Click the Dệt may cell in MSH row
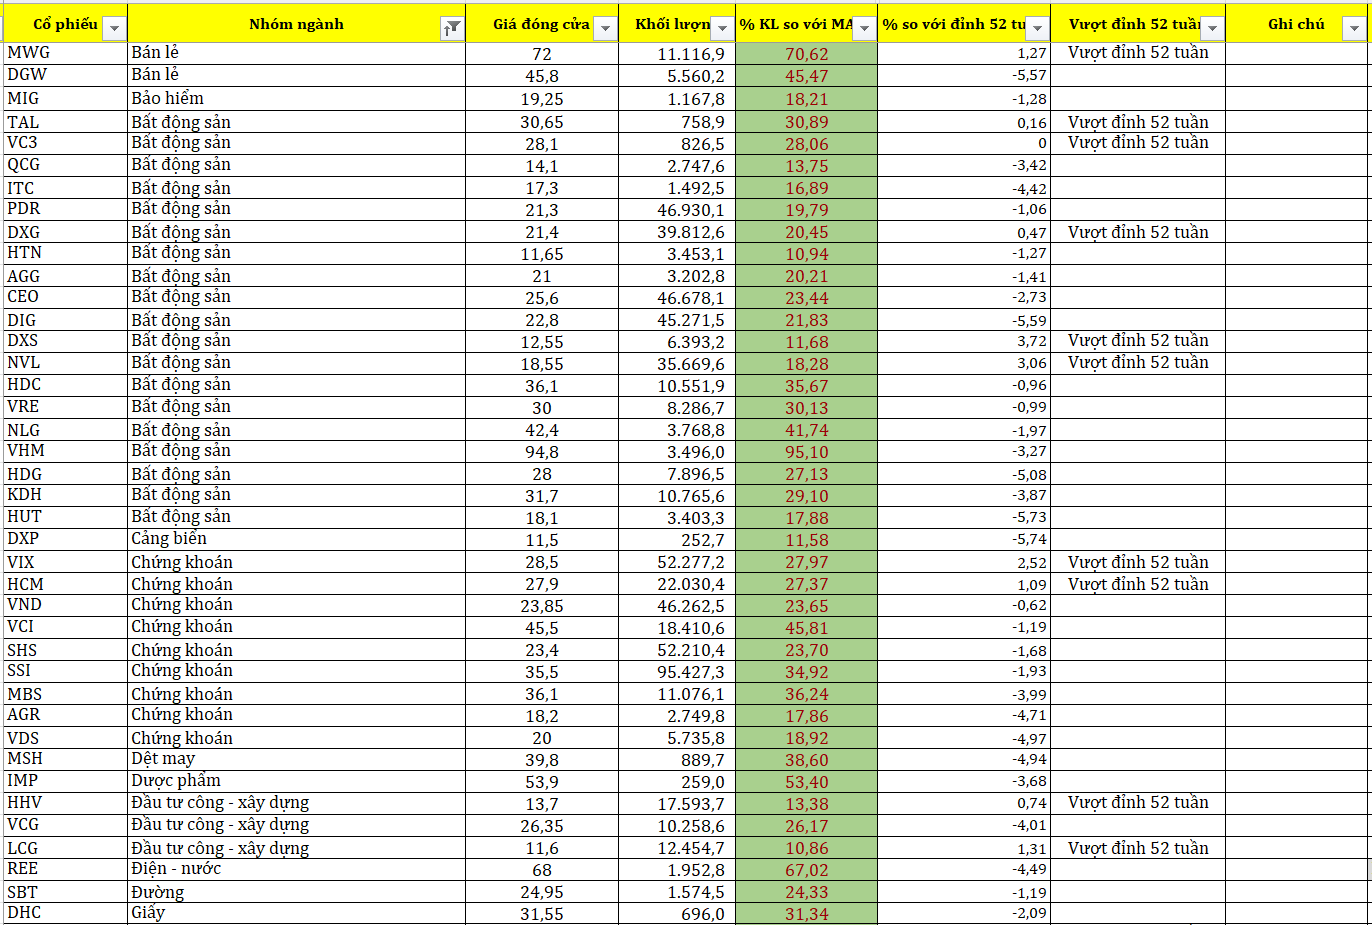Image resolution: width=1372 pixels, height=925 pixels. coord(296,759)
